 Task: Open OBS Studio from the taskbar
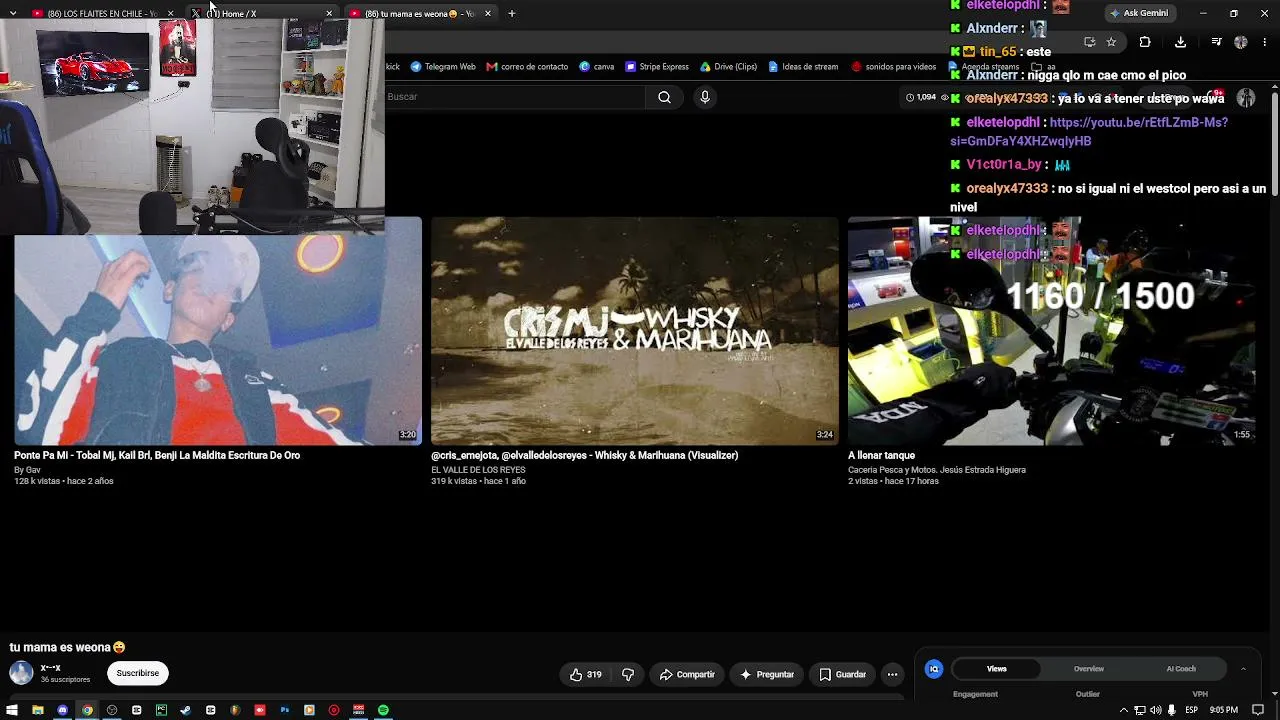(x=112, y=710)
